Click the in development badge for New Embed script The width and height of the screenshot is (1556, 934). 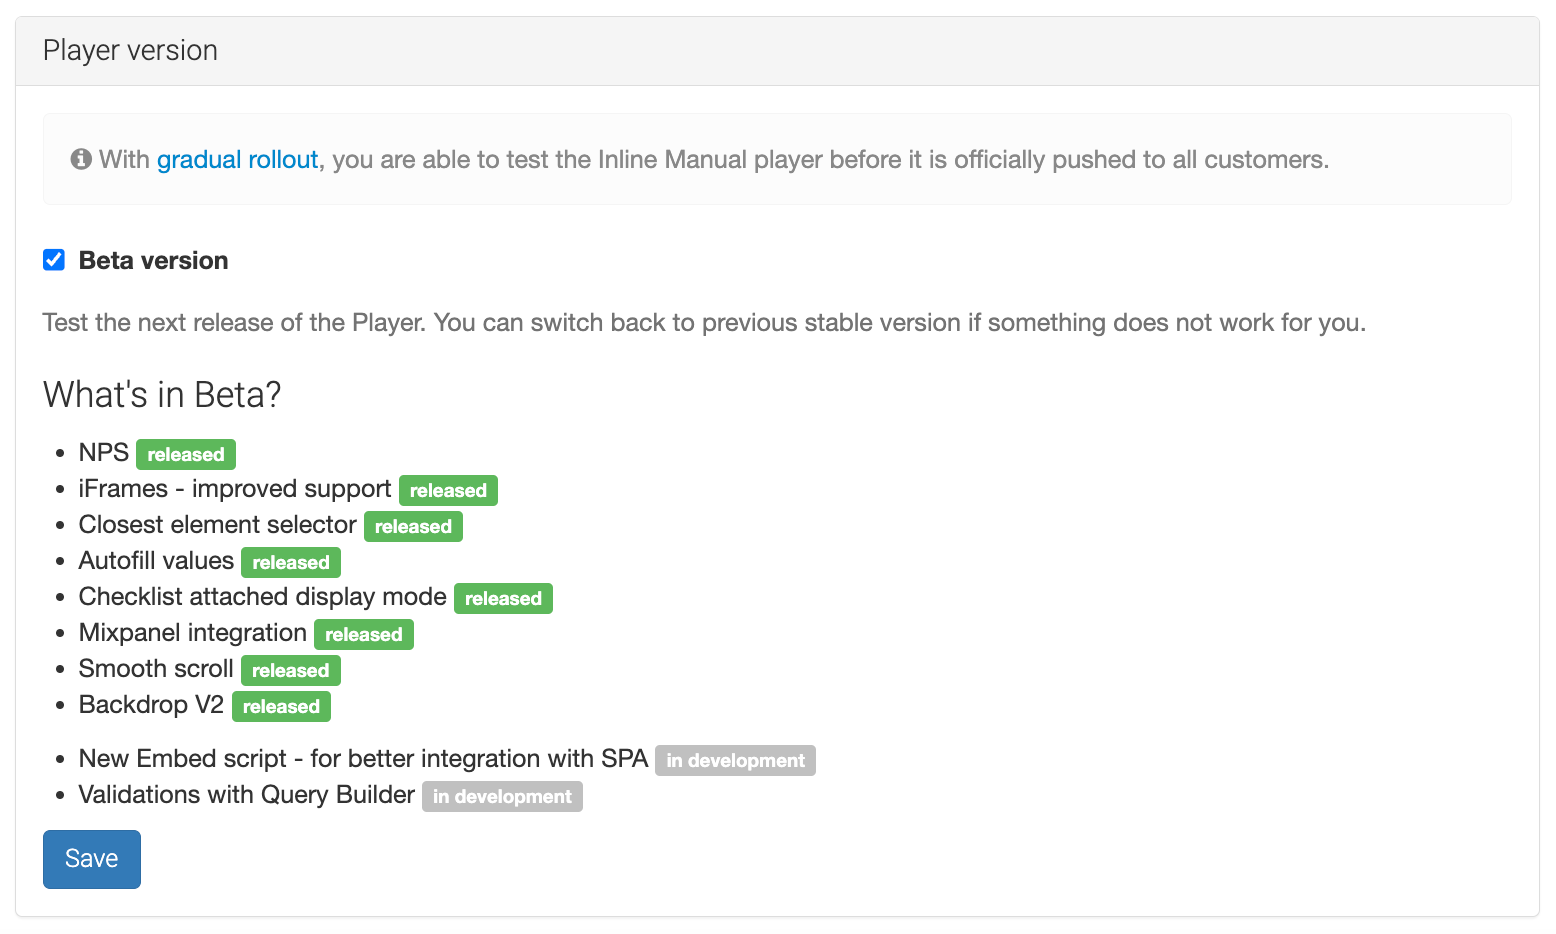point(735,761)
